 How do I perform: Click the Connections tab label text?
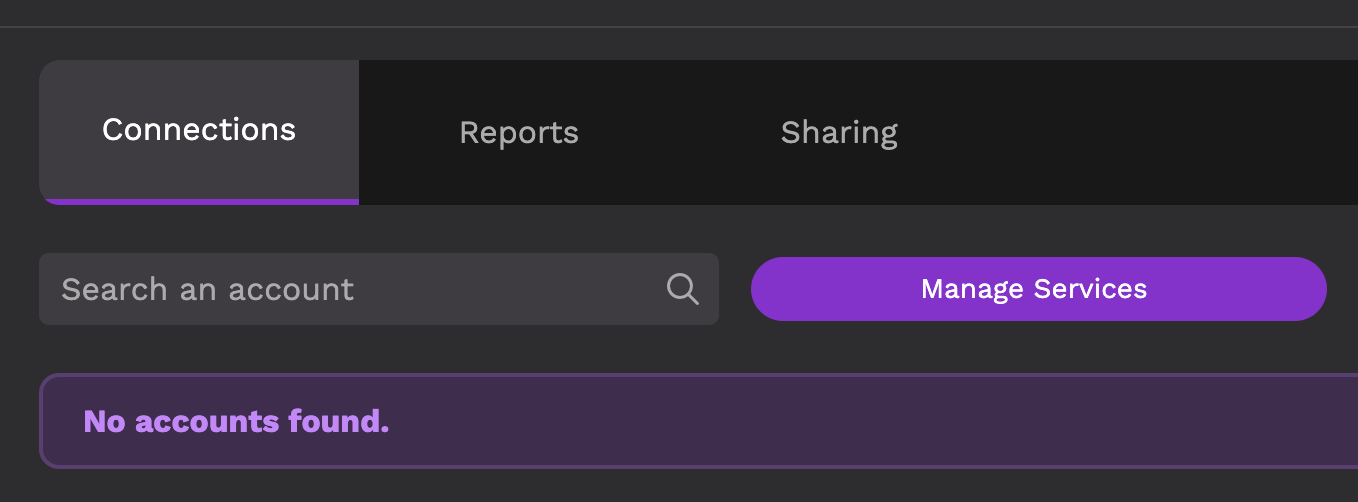pos(199,129)
